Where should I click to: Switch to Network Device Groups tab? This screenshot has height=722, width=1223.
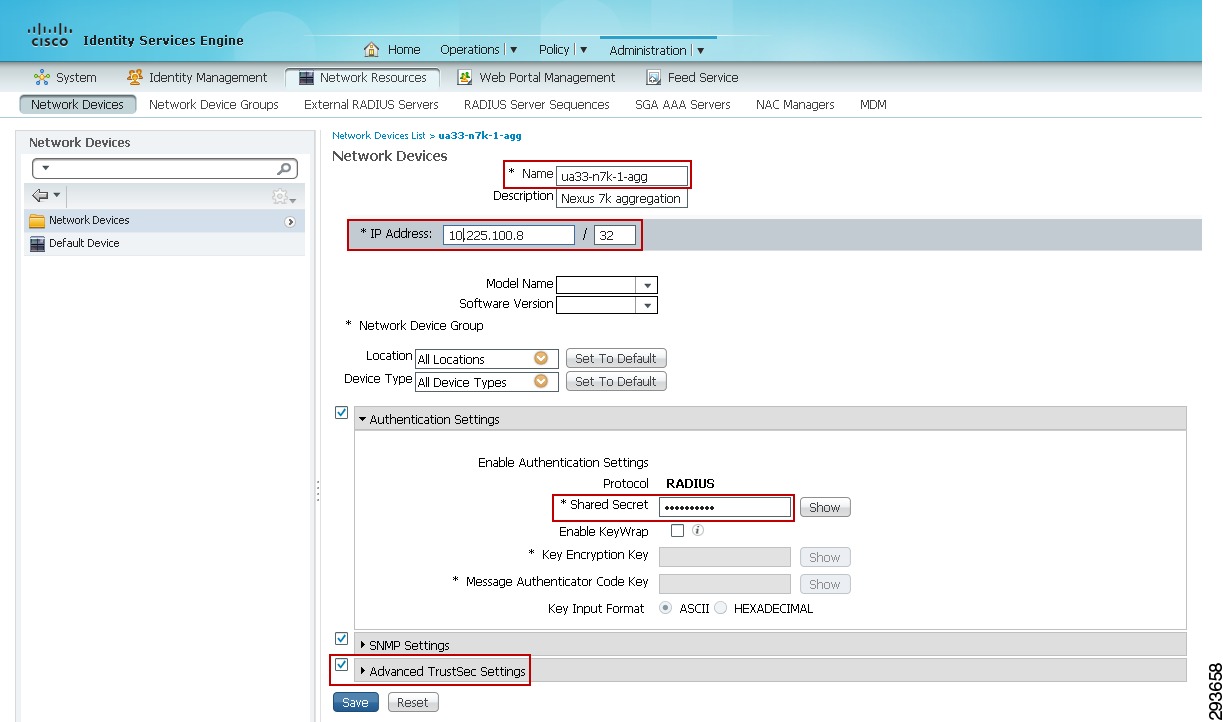tap(214, 104)
